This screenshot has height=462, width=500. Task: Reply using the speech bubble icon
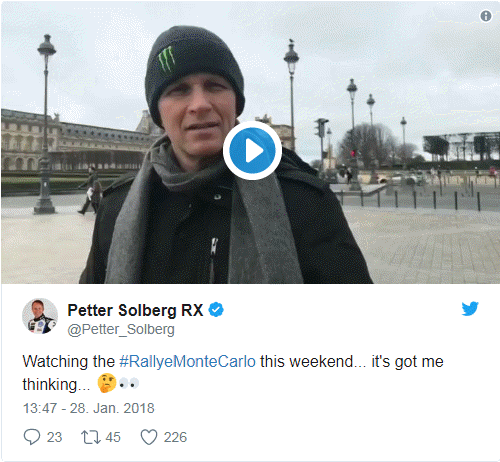(32, 437)
